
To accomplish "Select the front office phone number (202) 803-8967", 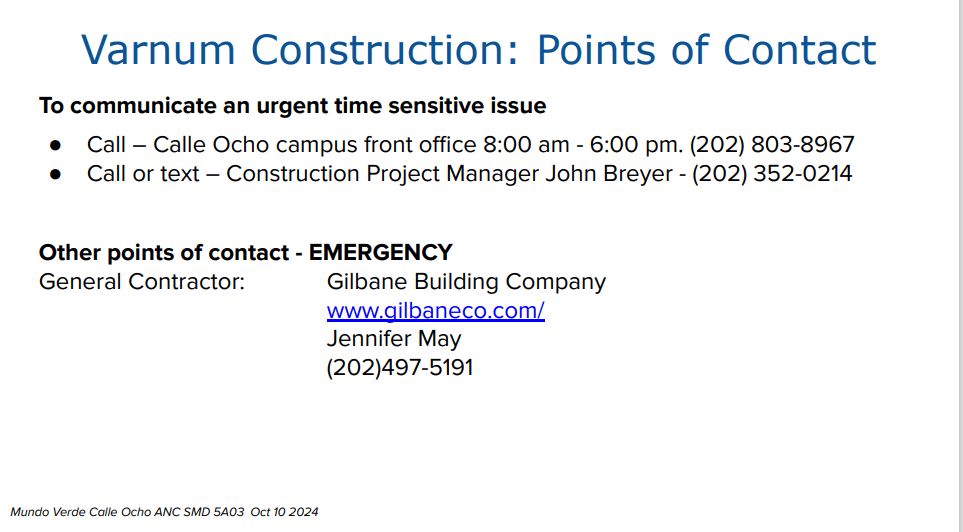I will [x=772, y=145].
